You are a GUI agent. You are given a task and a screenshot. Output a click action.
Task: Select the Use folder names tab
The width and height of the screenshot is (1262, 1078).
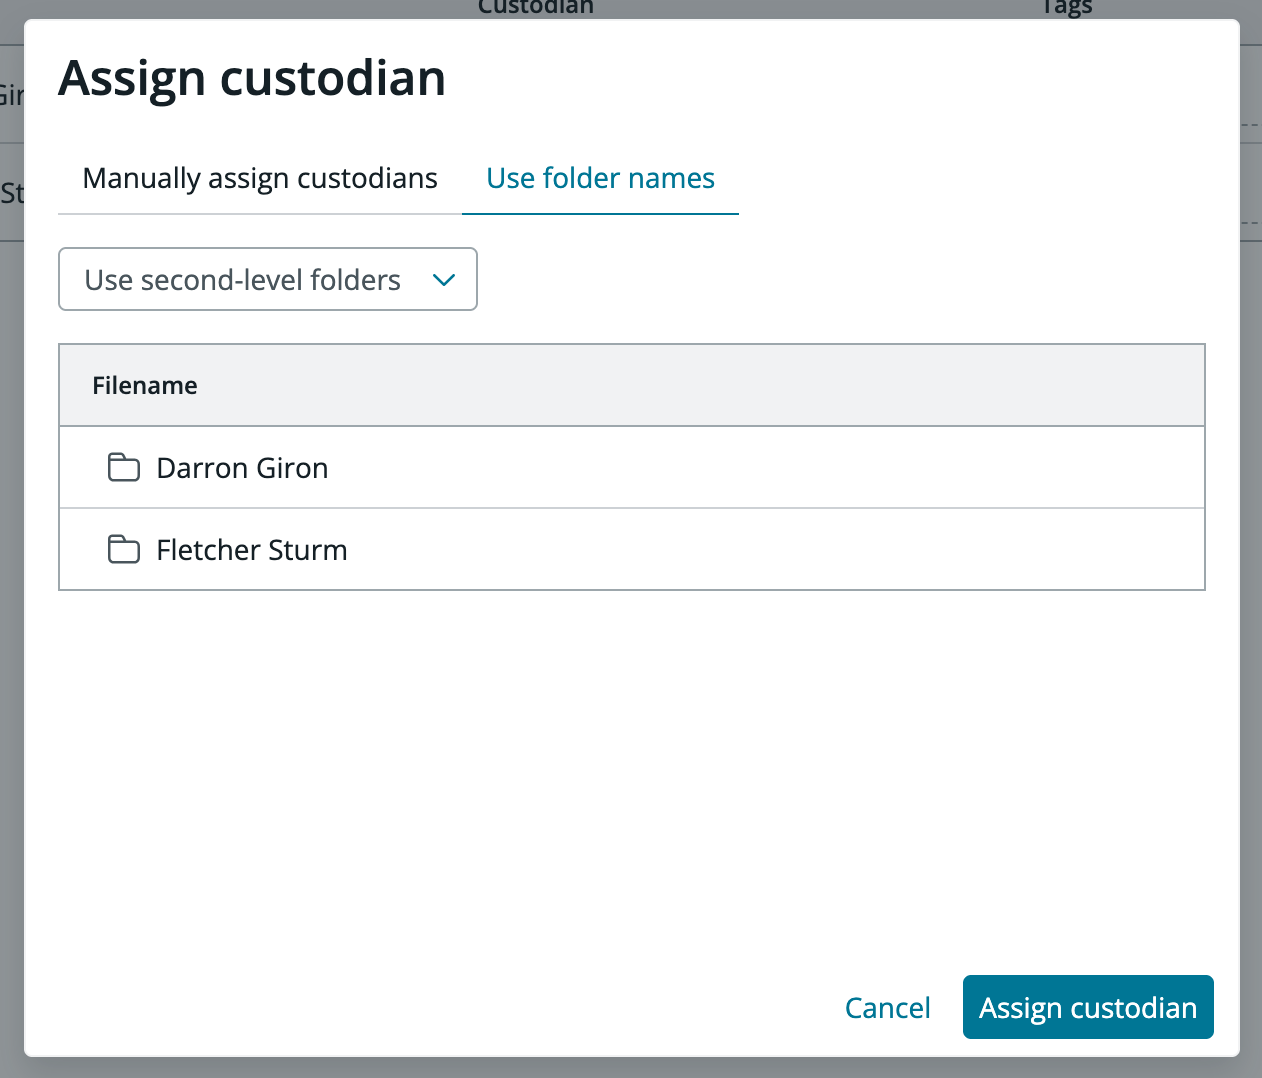point(600,178)
